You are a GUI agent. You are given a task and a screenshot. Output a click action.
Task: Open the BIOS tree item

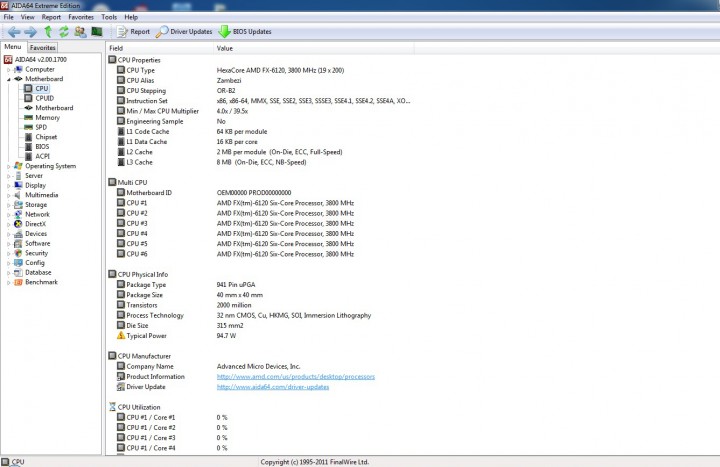tap(37, 146)
